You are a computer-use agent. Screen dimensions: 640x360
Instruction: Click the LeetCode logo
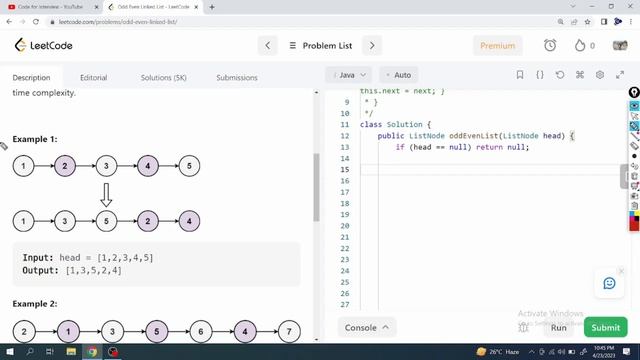tap(43, 45)
